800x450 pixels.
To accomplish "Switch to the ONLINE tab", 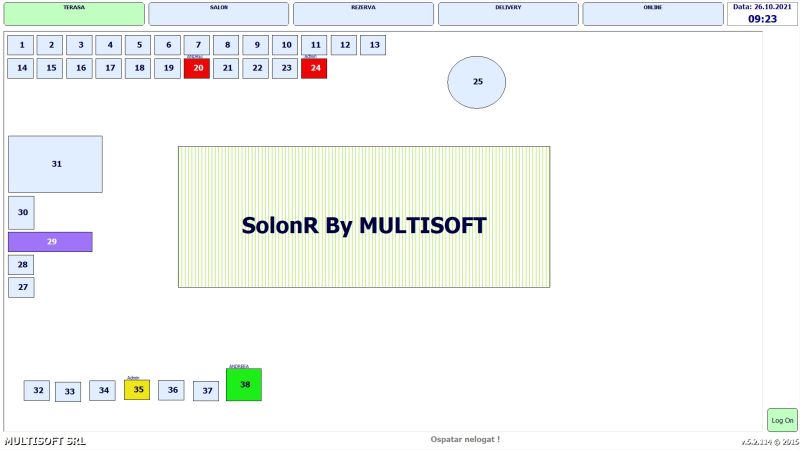I will (653, 14).
